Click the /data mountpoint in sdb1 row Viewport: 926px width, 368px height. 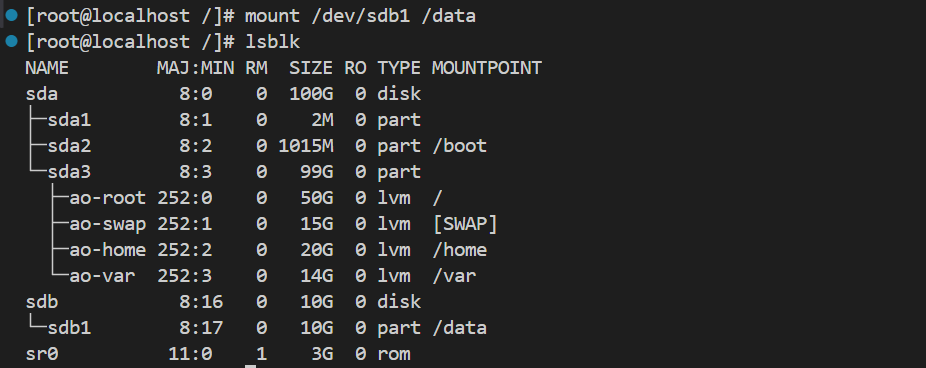(x=459, y=328)
